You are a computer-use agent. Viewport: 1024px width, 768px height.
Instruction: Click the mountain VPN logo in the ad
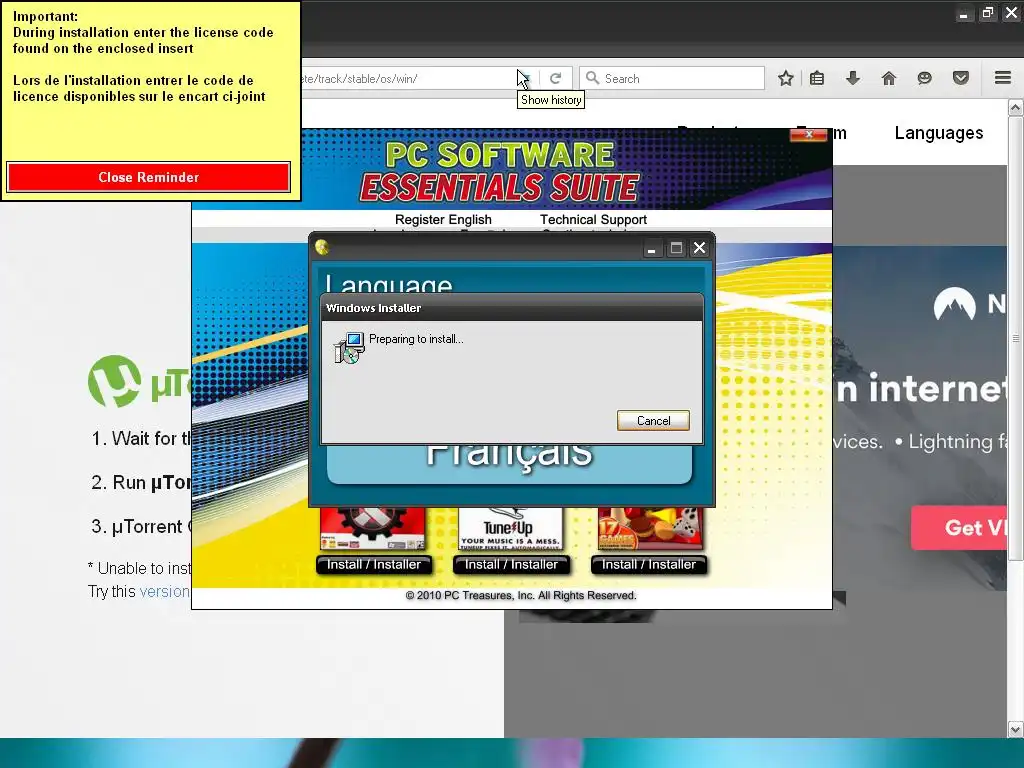[954, 304]
